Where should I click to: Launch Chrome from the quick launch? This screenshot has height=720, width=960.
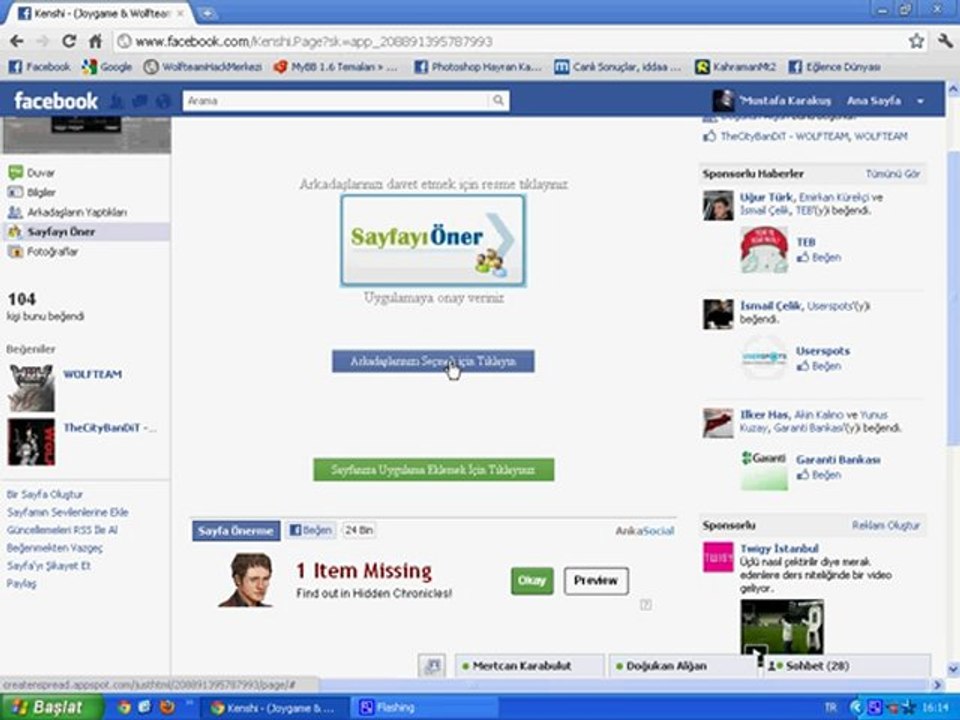click(x=124, y=707)
